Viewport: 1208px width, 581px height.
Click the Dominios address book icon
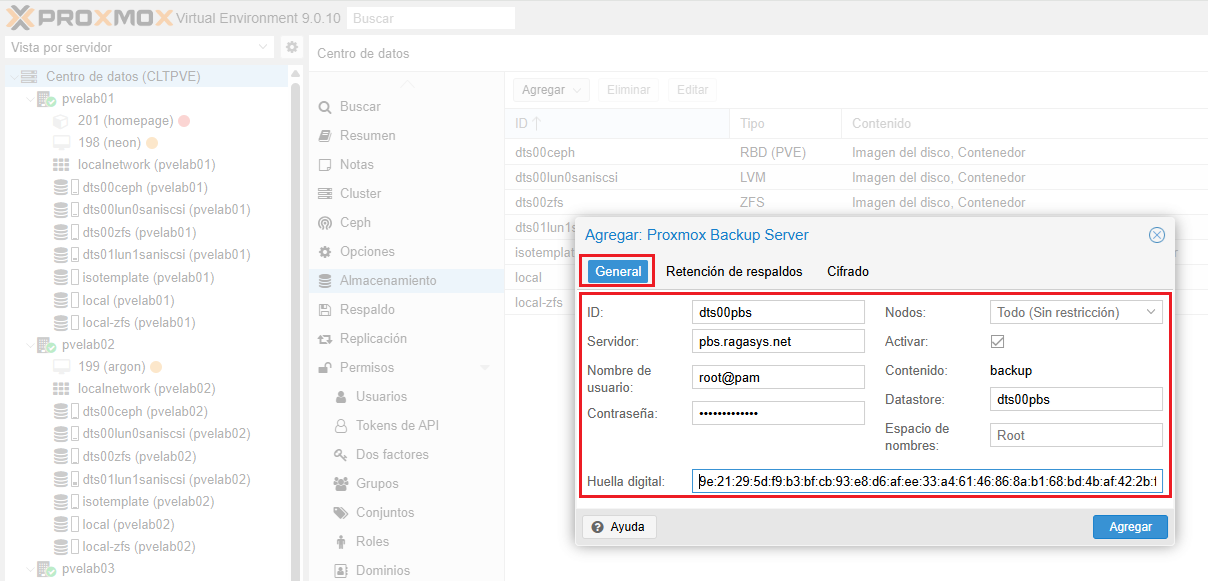click(340, 571)
